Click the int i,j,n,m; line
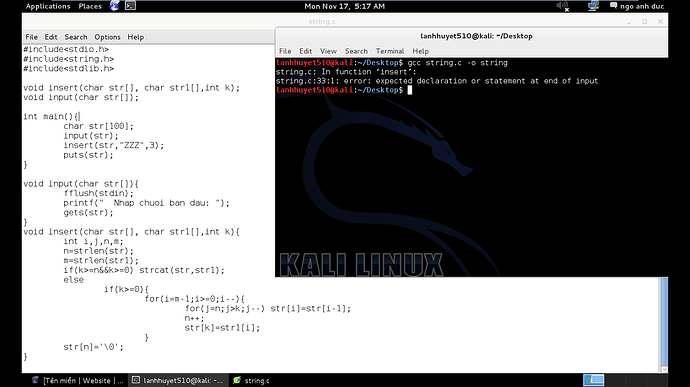The height and width of the screenshot is (387, 690). 93,241
